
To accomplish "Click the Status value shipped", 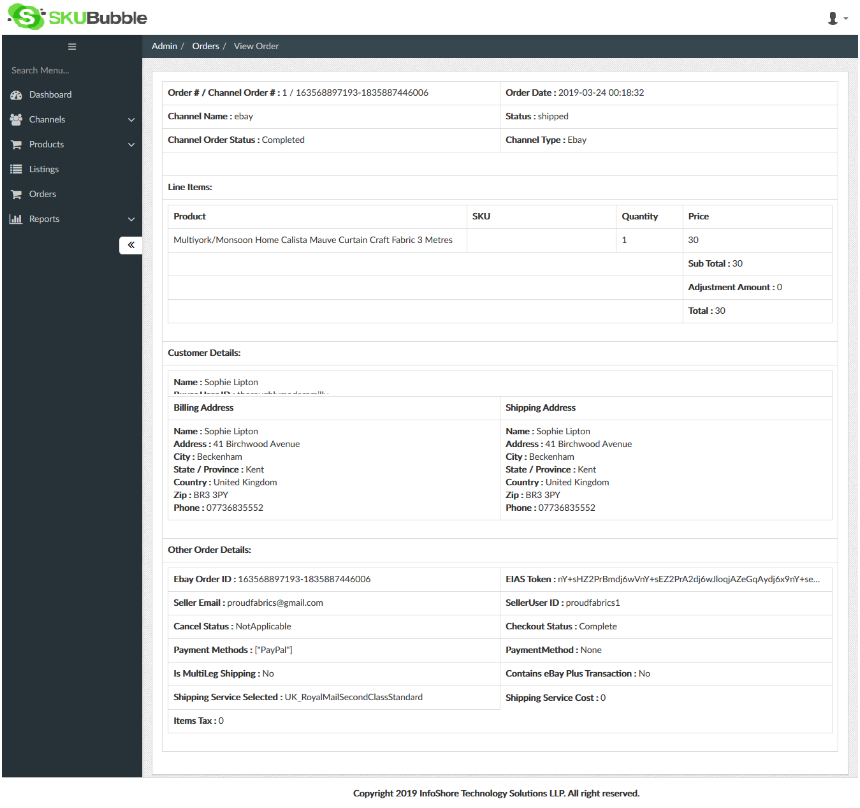I will 553,116.
